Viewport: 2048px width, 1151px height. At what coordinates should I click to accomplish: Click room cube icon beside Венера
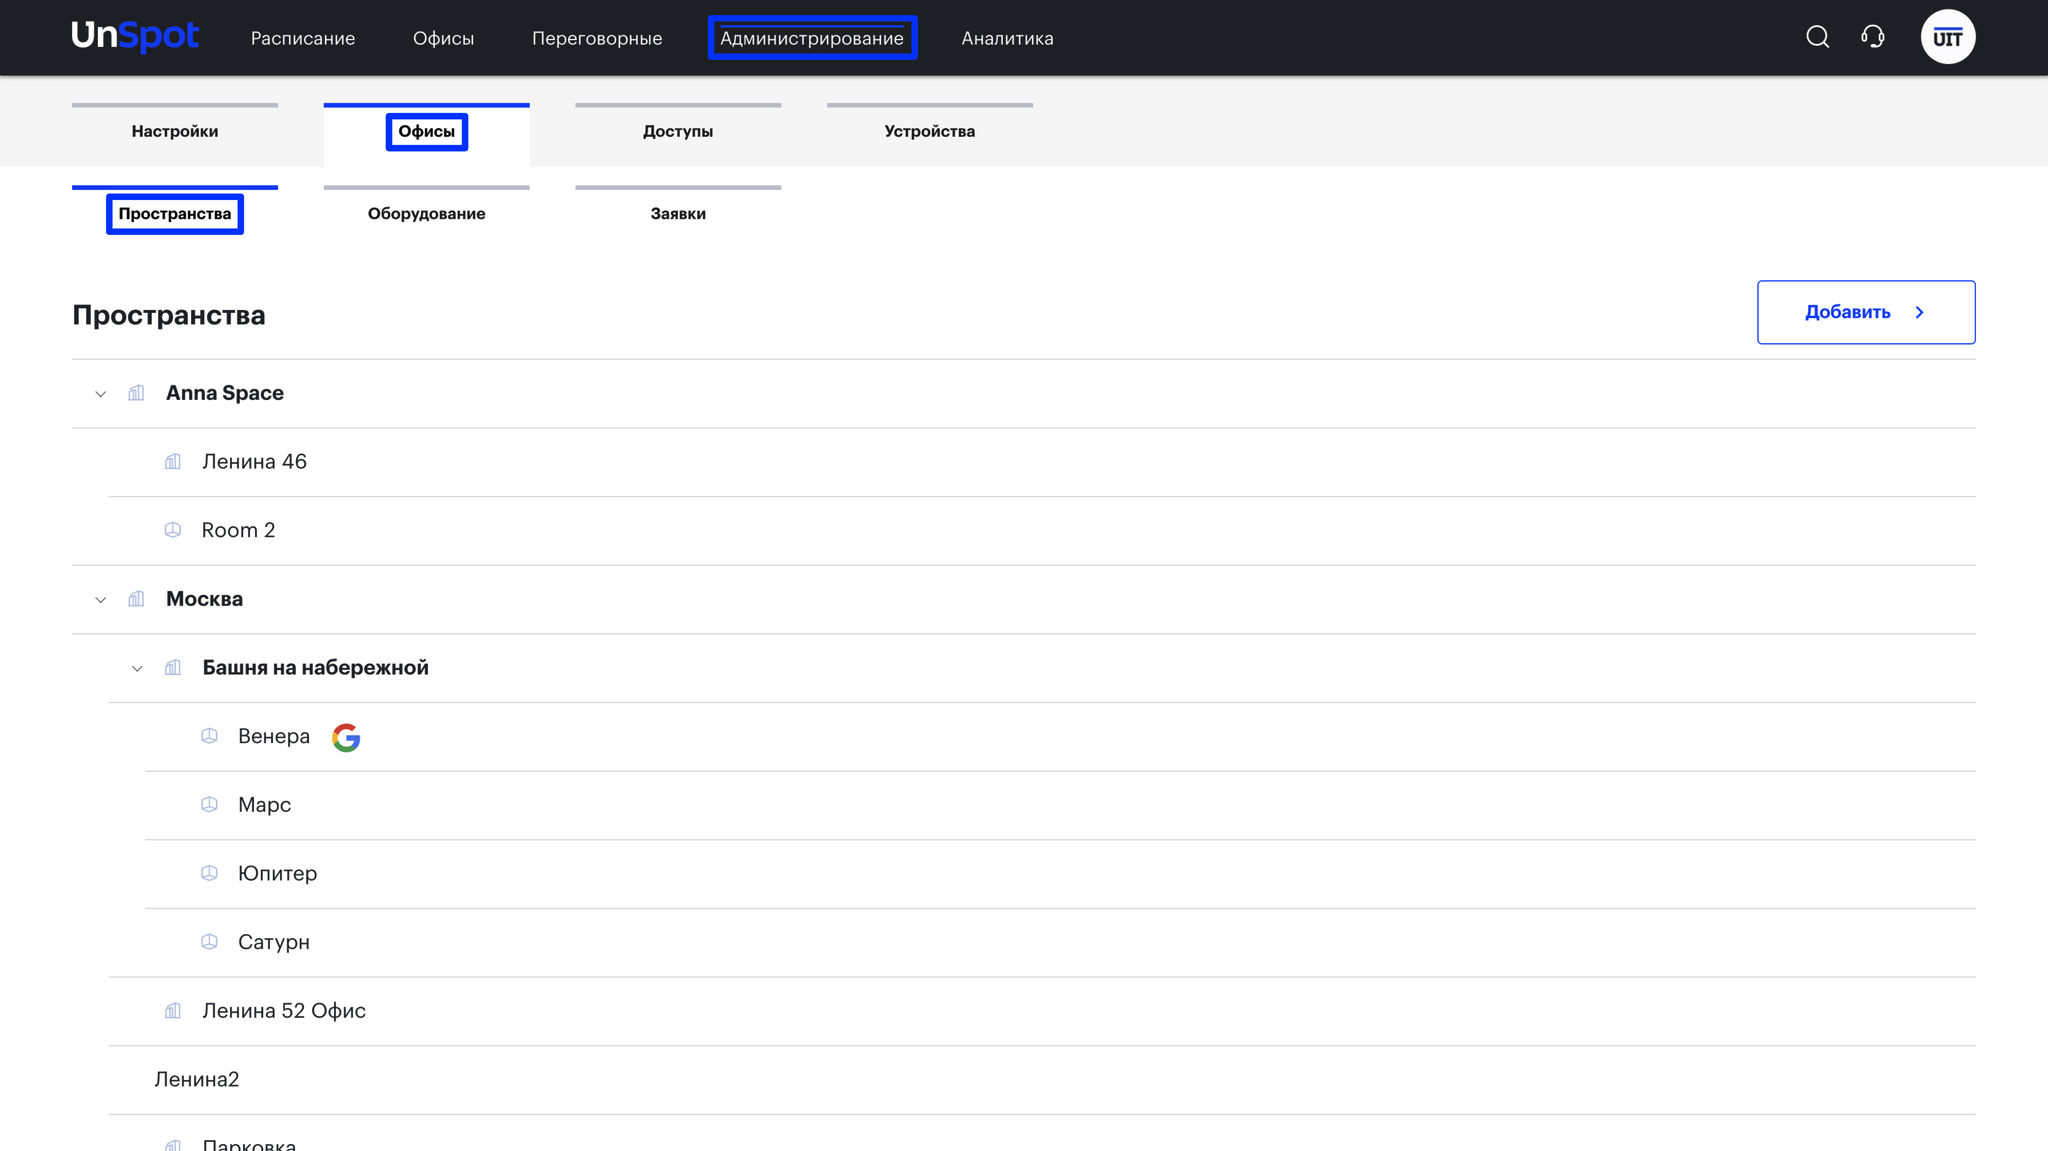[209, 736]
